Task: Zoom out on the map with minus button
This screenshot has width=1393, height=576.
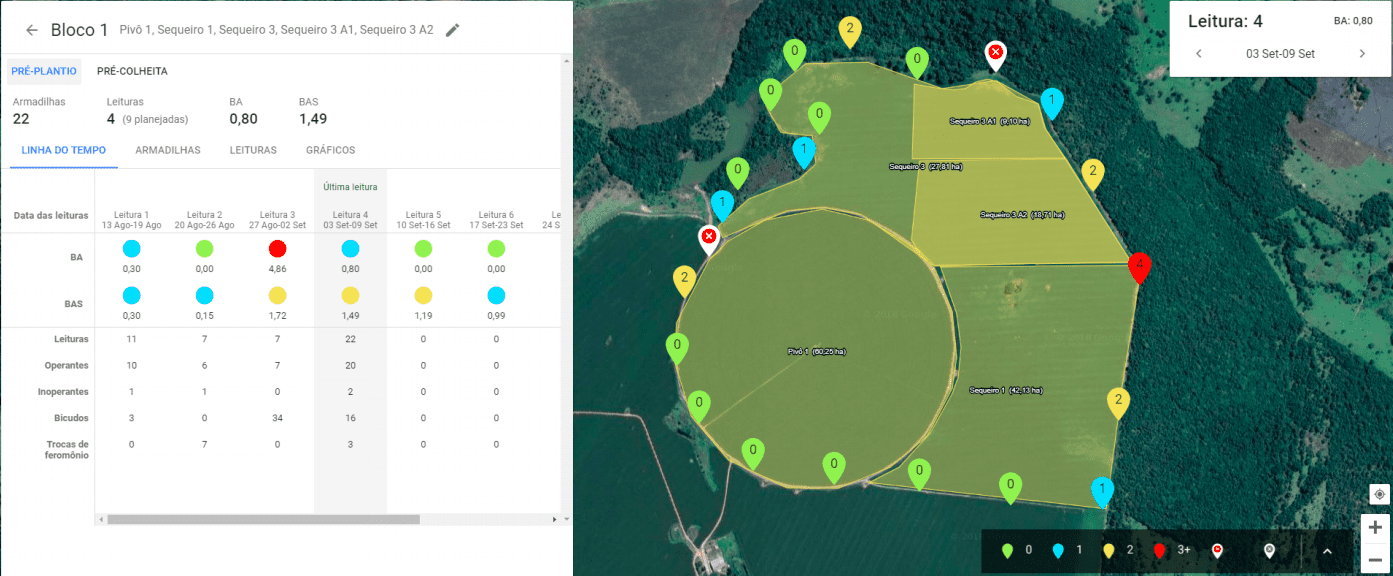Action: pos(1375,559)
